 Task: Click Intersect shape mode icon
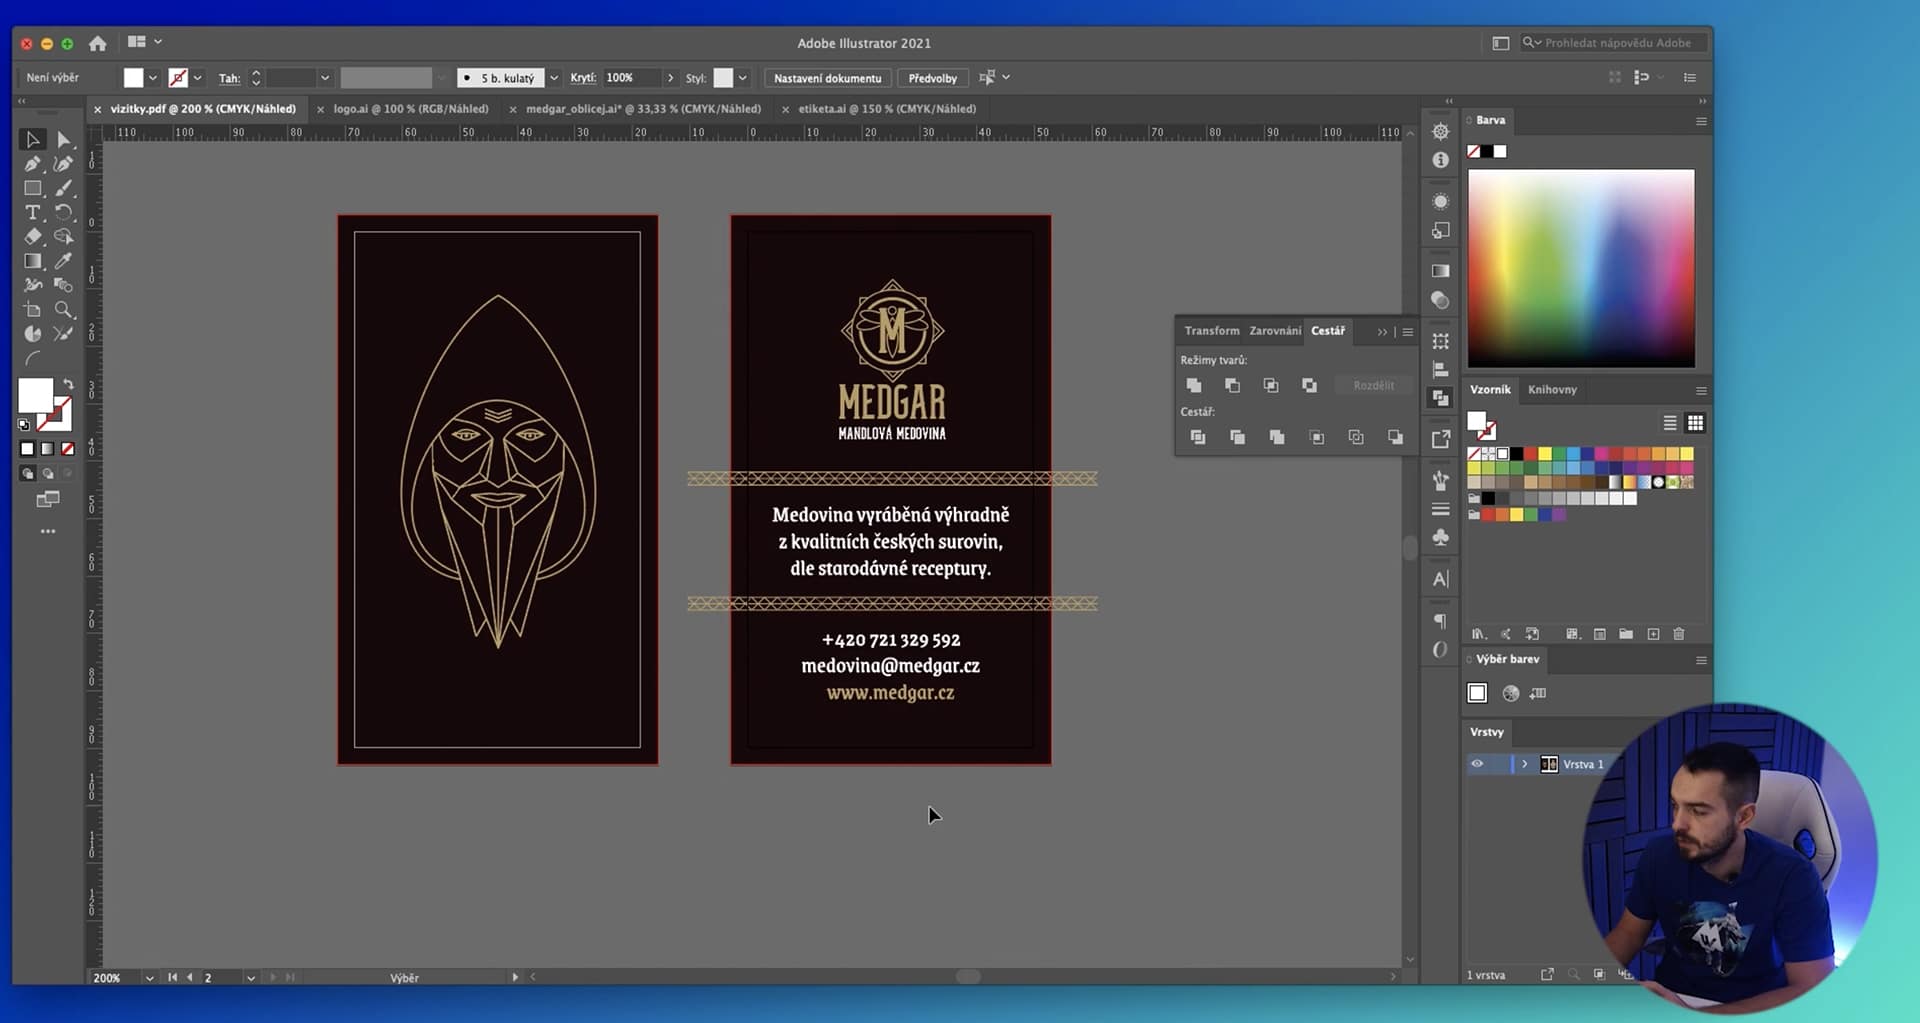click(x=1271, y=385)
